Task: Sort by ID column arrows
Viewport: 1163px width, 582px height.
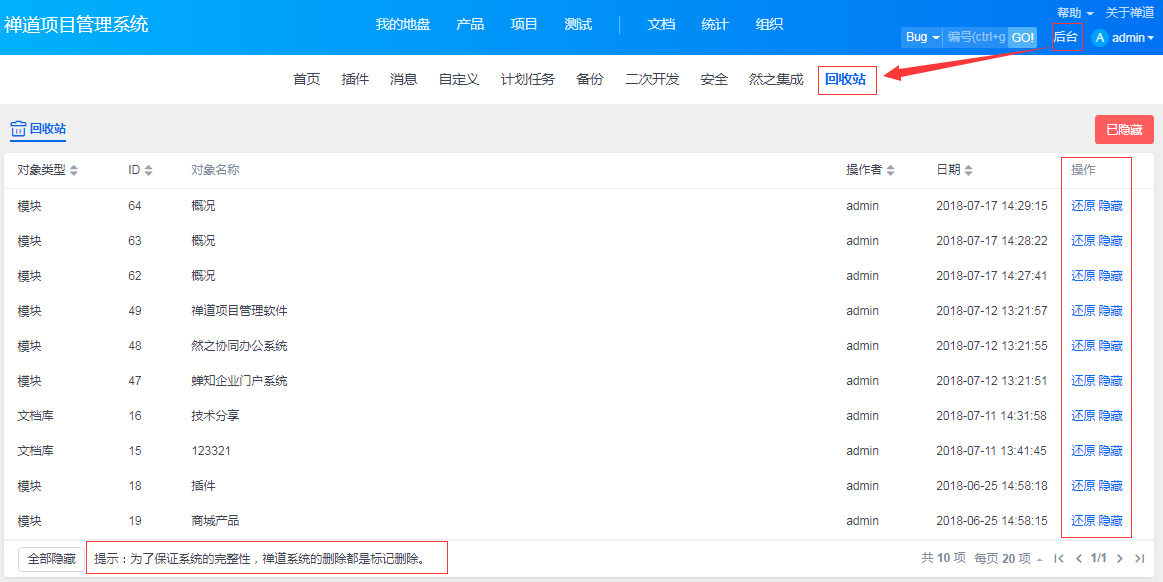Action: [149, 171]
